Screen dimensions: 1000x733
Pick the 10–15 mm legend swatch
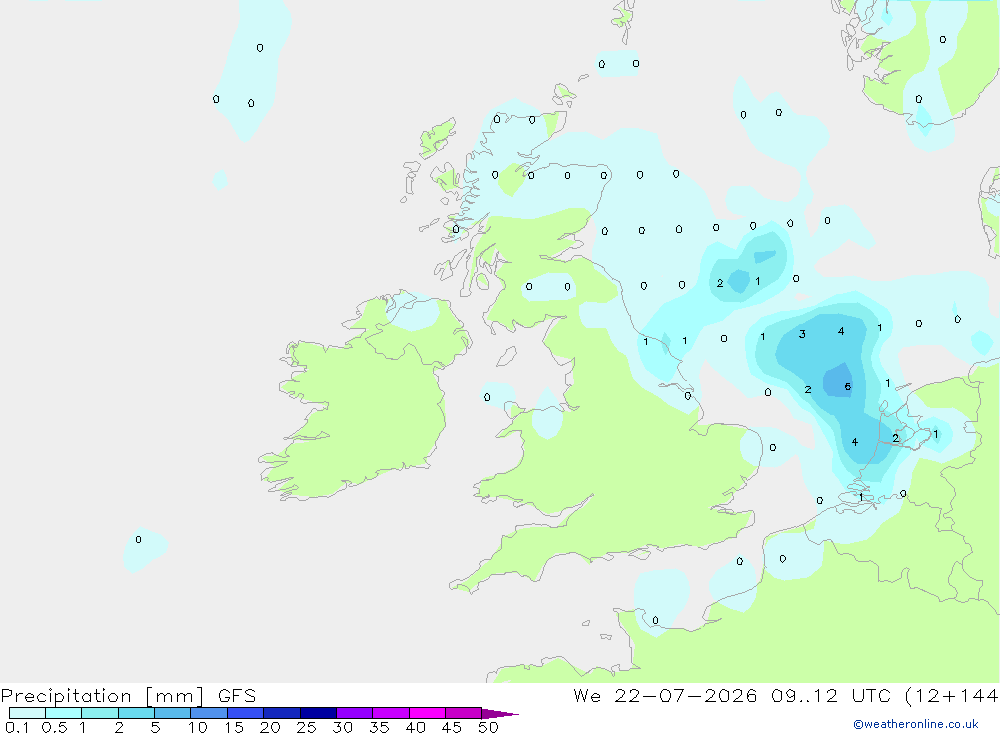209,713
